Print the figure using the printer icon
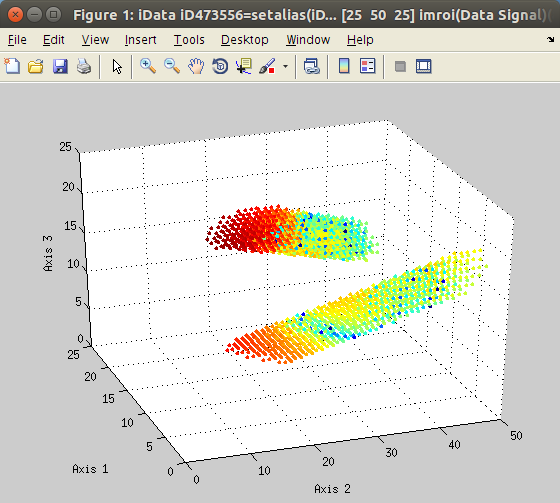This screenshot has width=560, height=503. tap(84, 66)
